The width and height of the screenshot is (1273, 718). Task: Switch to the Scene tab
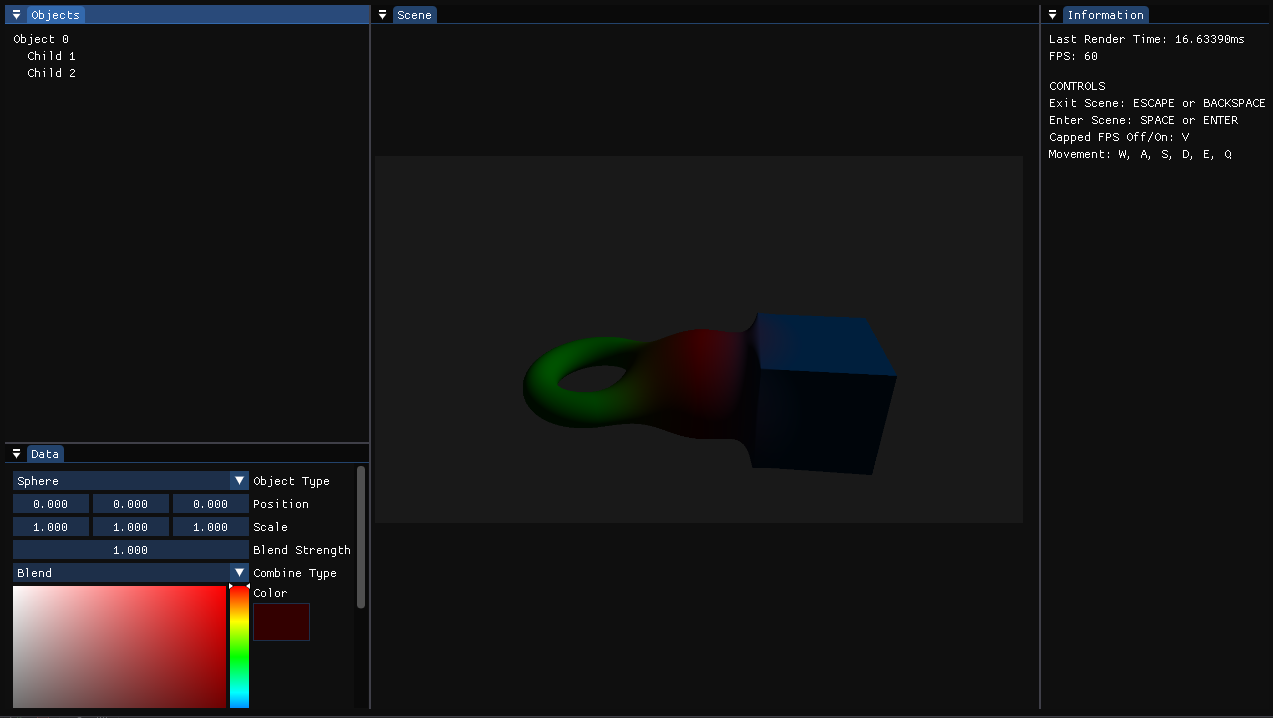click(413, 14)
